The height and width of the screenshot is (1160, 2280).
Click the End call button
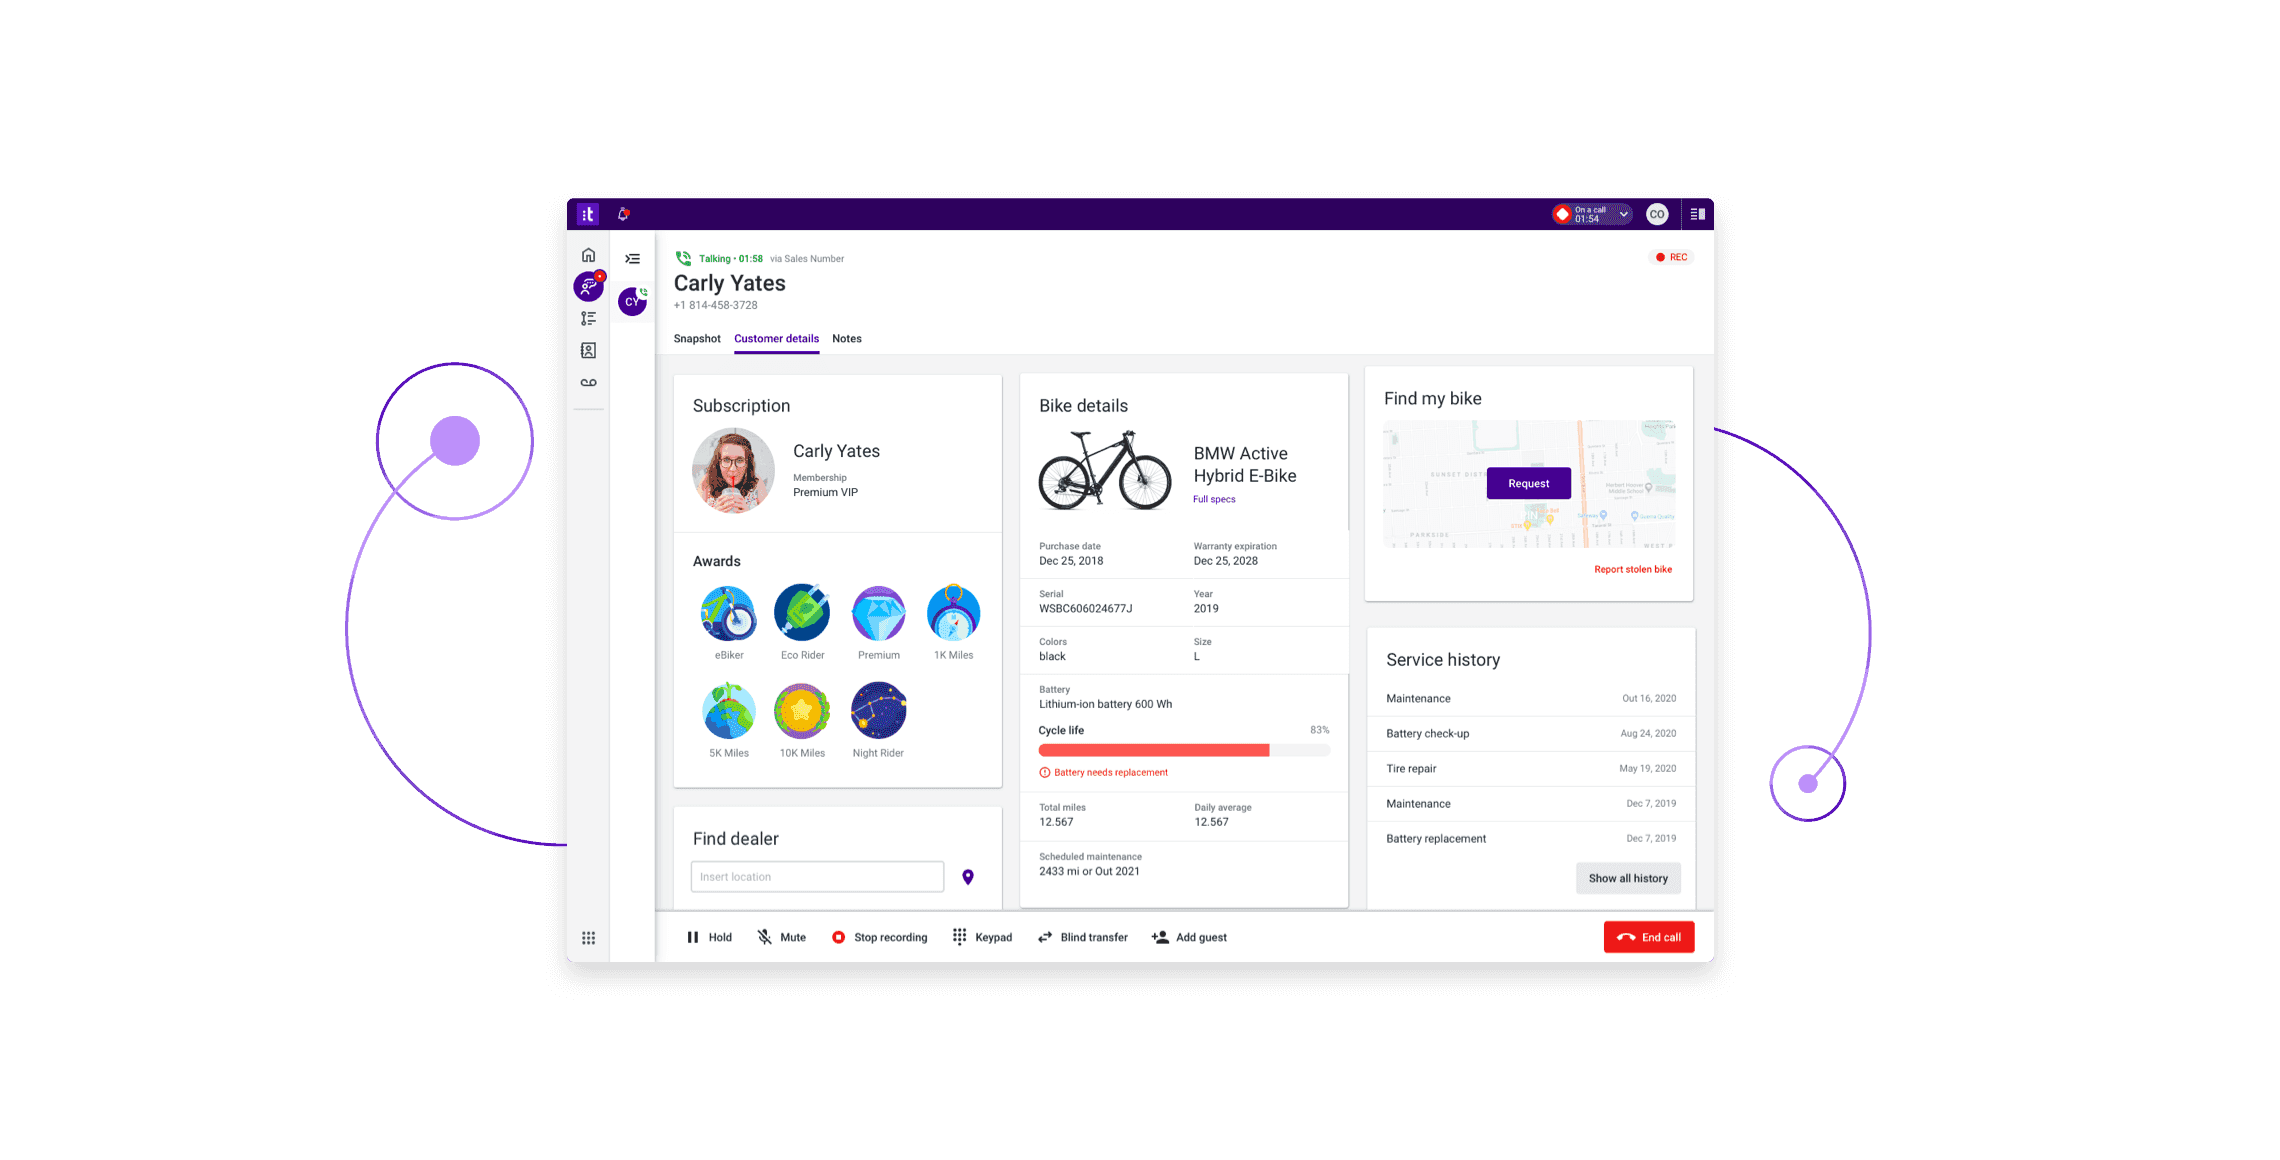point(1647,937)
